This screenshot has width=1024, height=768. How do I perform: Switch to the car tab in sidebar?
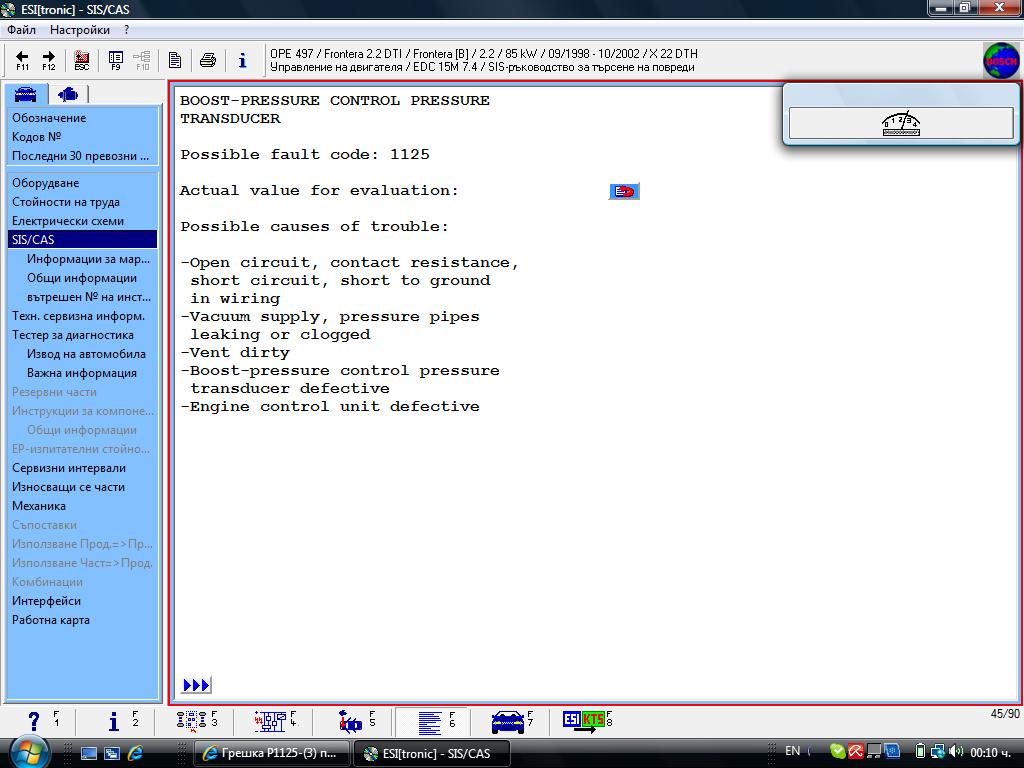[x=26, y=94]
